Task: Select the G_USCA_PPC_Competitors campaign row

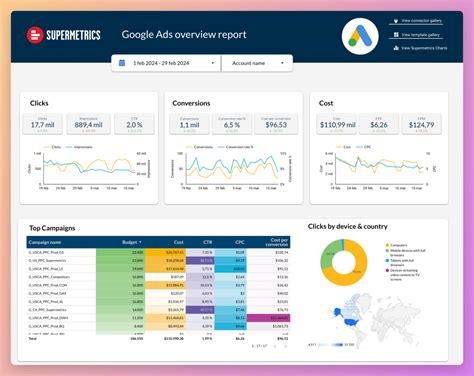Action: [x=158, y=277]
